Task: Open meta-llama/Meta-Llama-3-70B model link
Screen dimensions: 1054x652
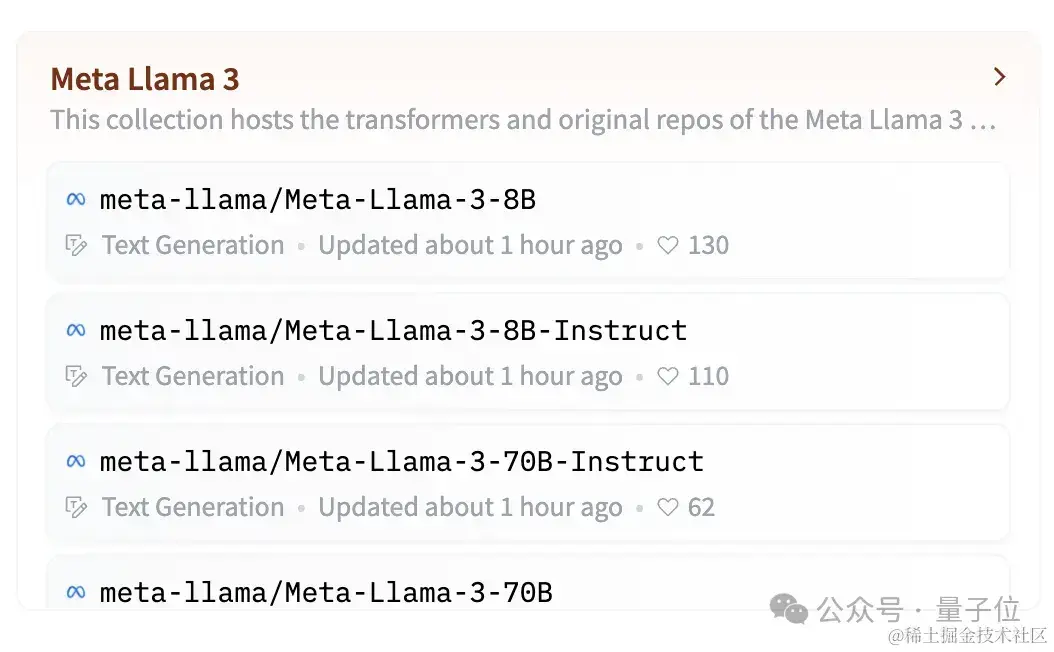Action: (326, 593)
